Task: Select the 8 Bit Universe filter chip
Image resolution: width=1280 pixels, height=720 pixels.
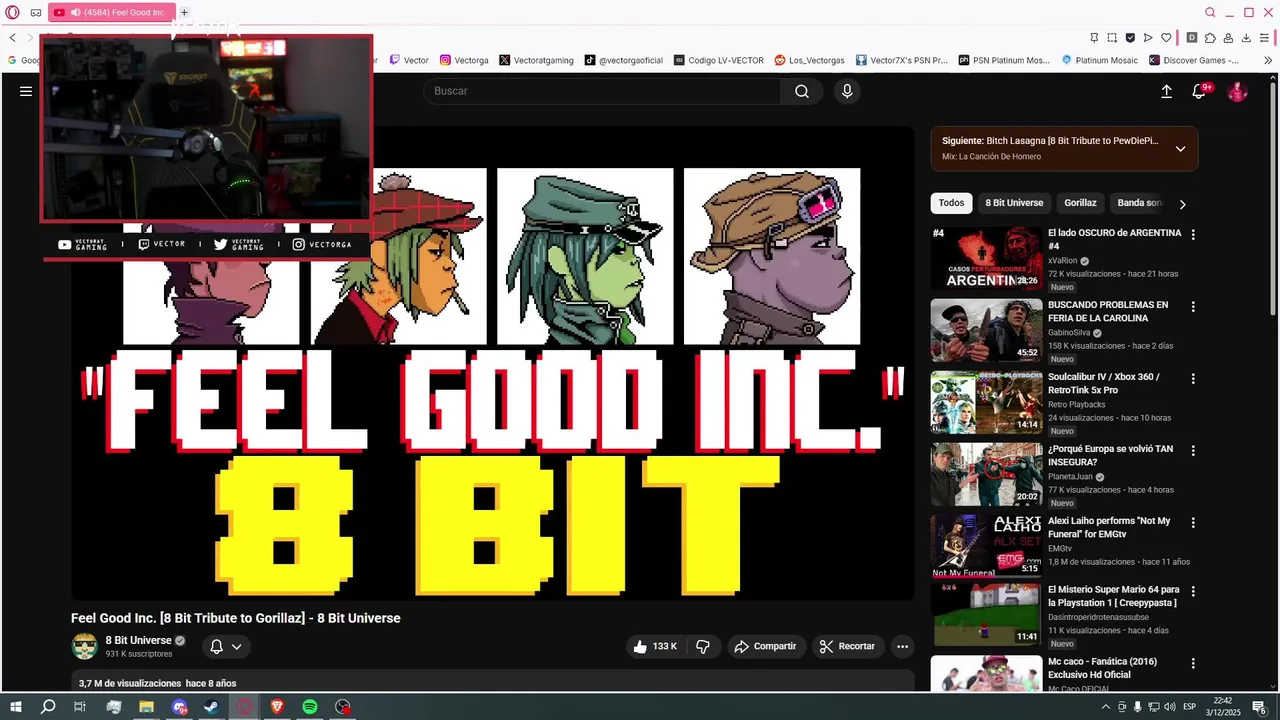Action: click(1014, 203)
